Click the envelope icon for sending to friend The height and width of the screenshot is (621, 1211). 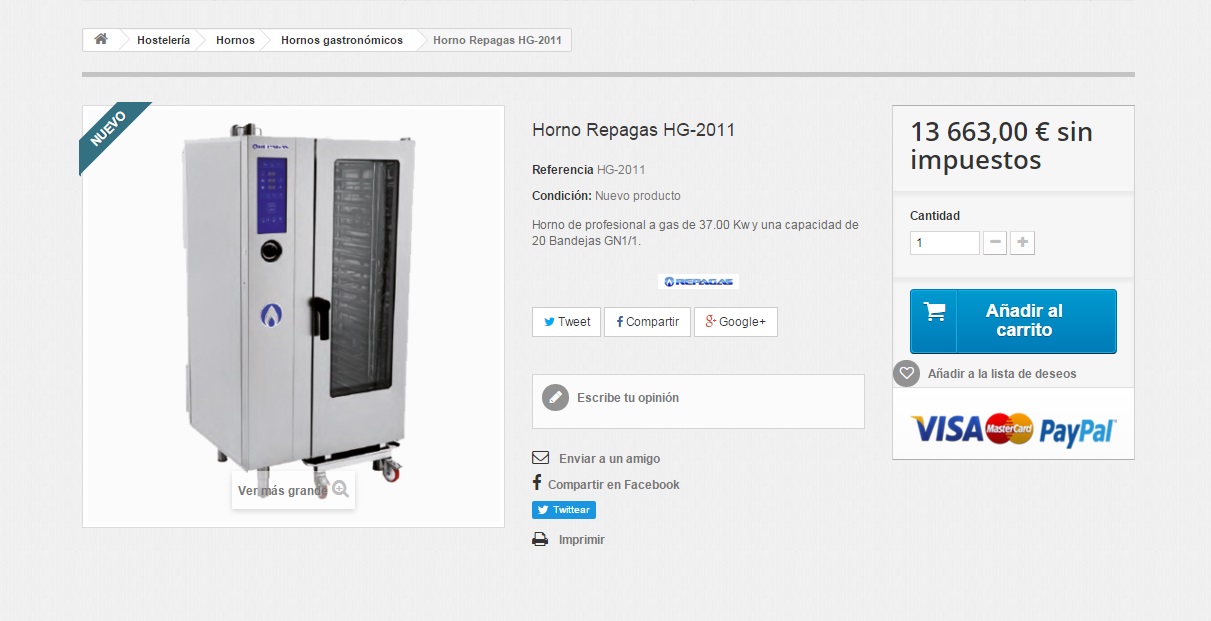(x=540, y=458)
